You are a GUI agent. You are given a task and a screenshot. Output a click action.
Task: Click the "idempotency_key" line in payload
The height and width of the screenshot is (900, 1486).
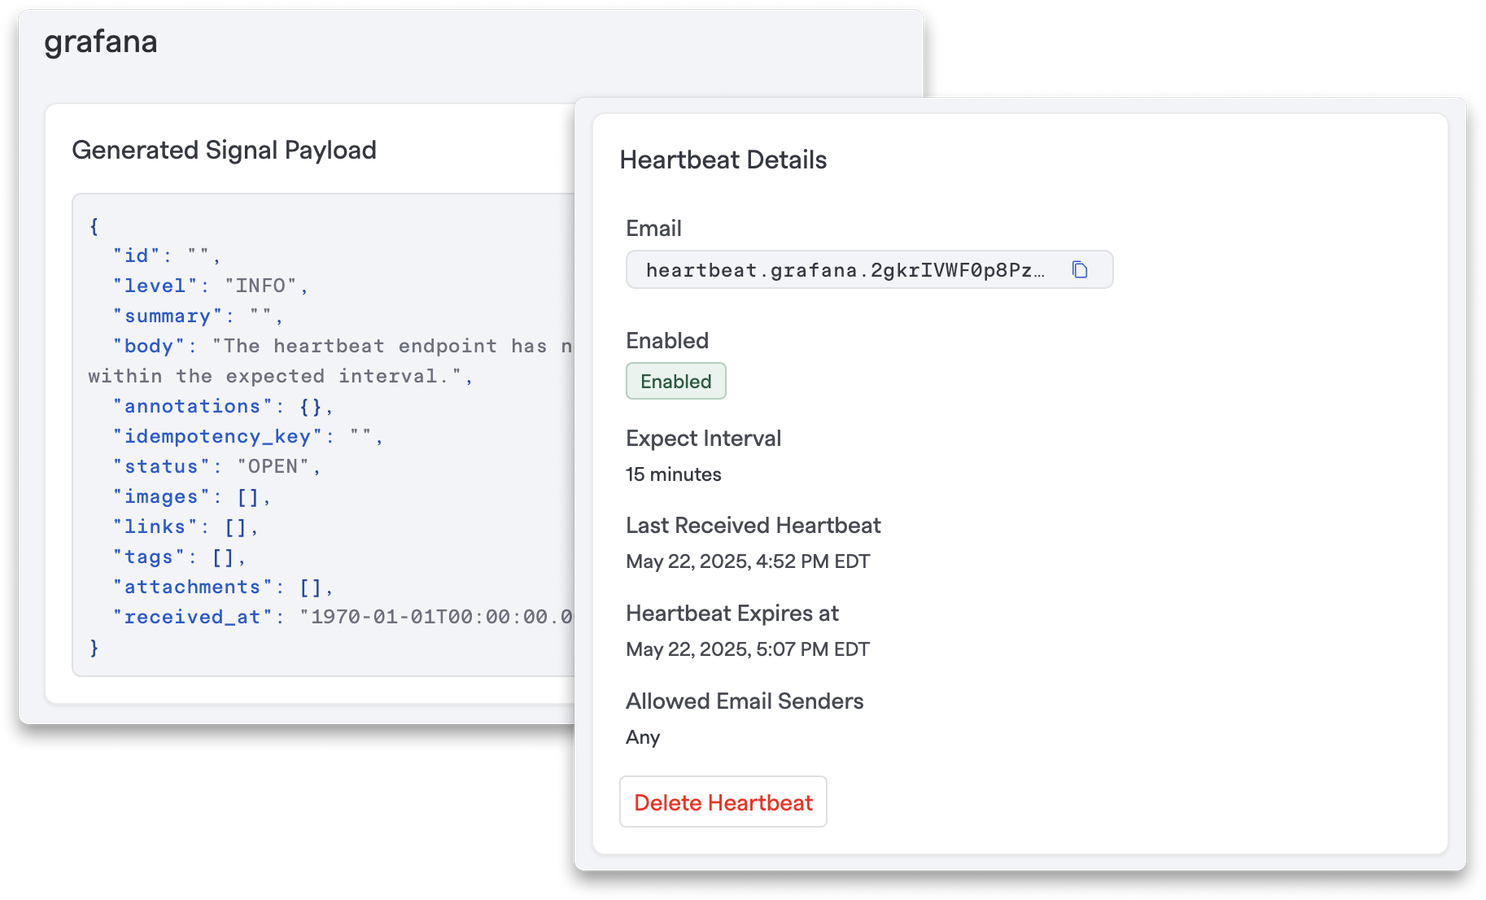click(247, 437)
